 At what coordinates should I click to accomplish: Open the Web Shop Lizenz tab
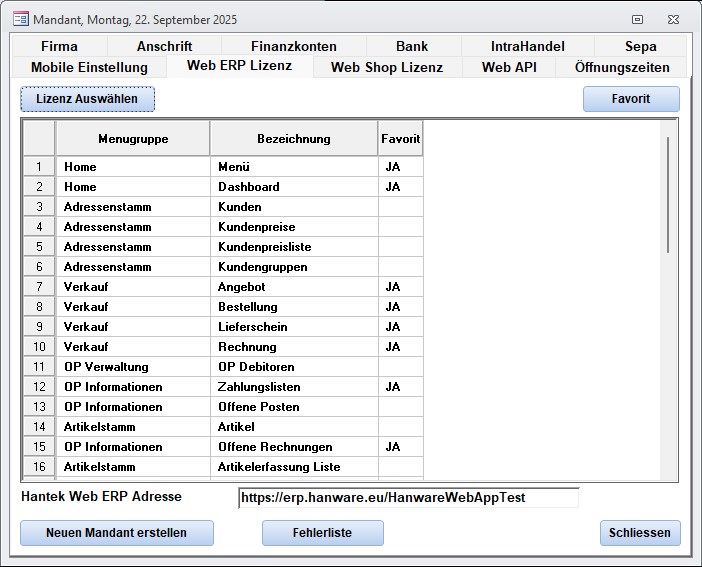tap(386, 67)
